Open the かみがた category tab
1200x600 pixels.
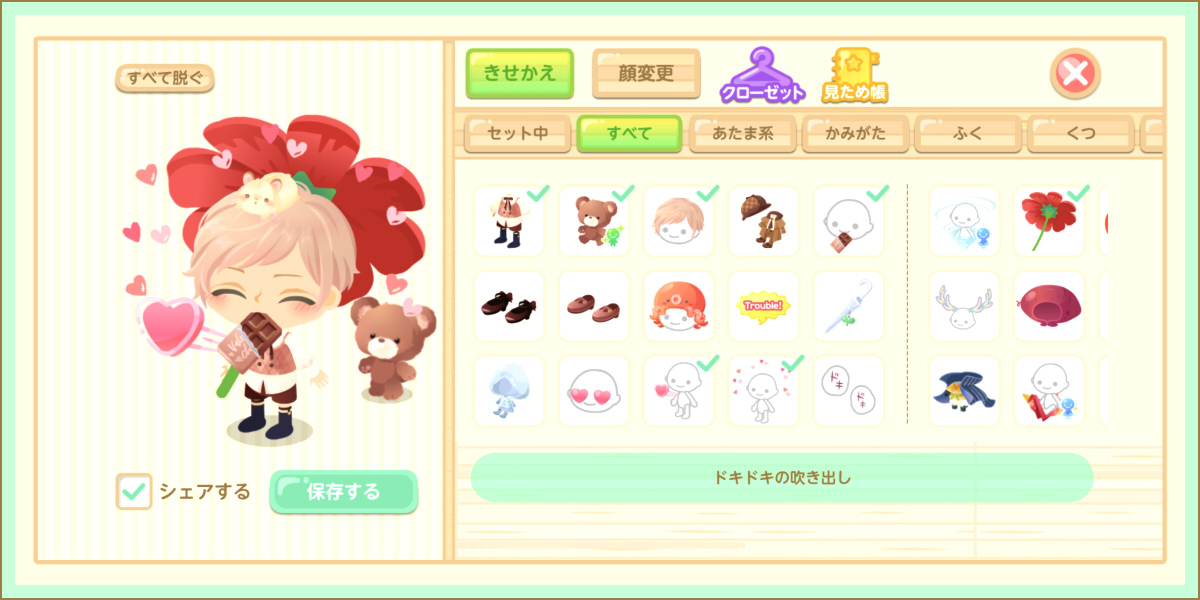click(856, 133)
